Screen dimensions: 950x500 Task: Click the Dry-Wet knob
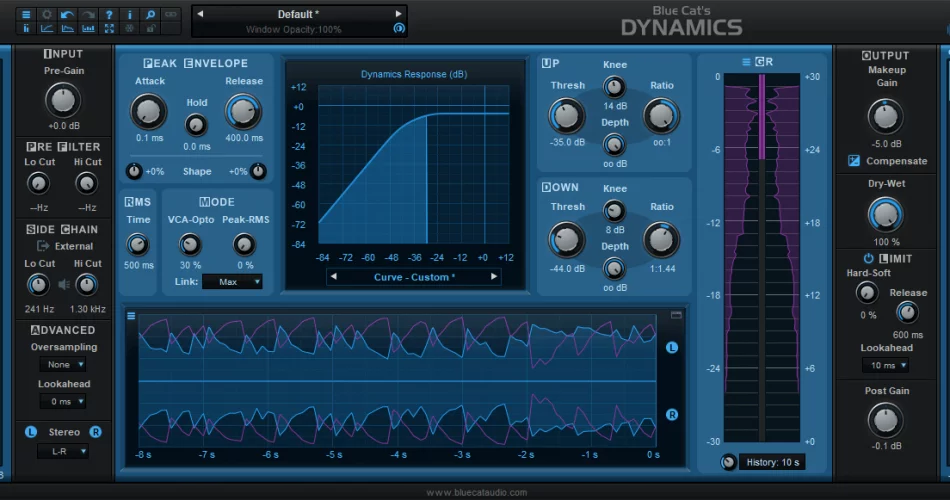point(885,215)
